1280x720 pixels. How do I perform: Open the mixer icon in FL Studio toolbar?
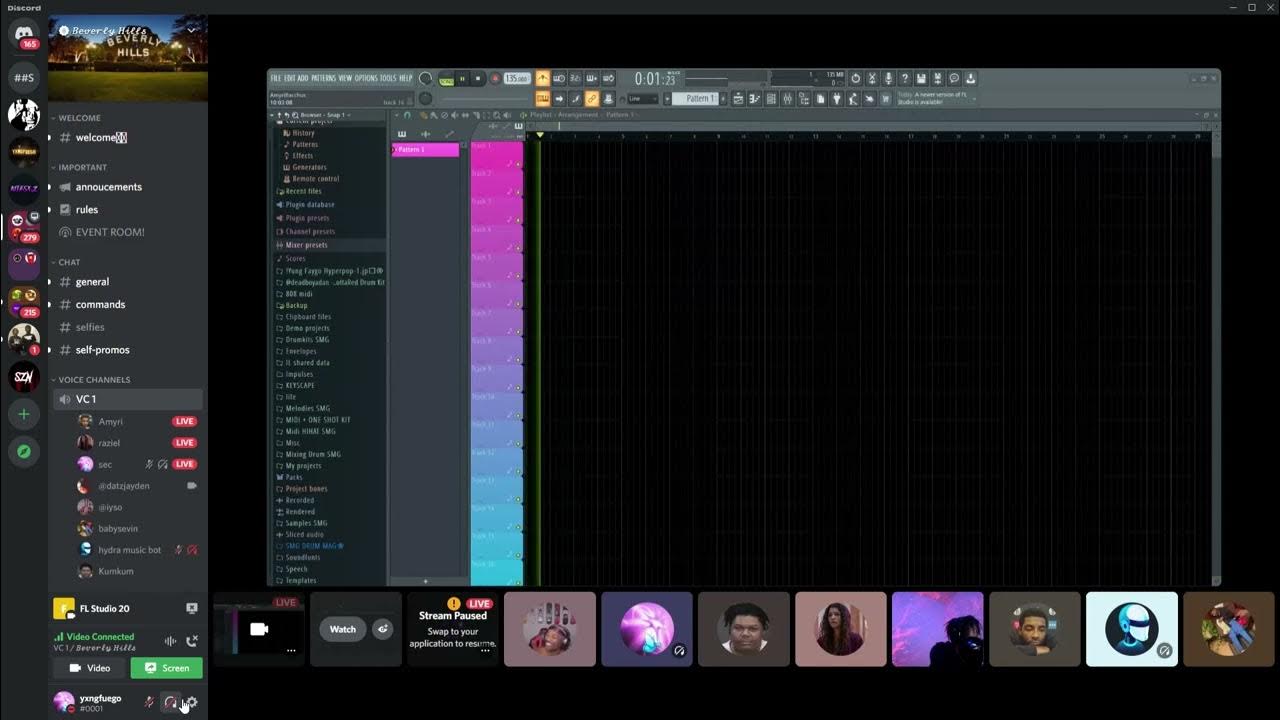(x=787, y=99)
